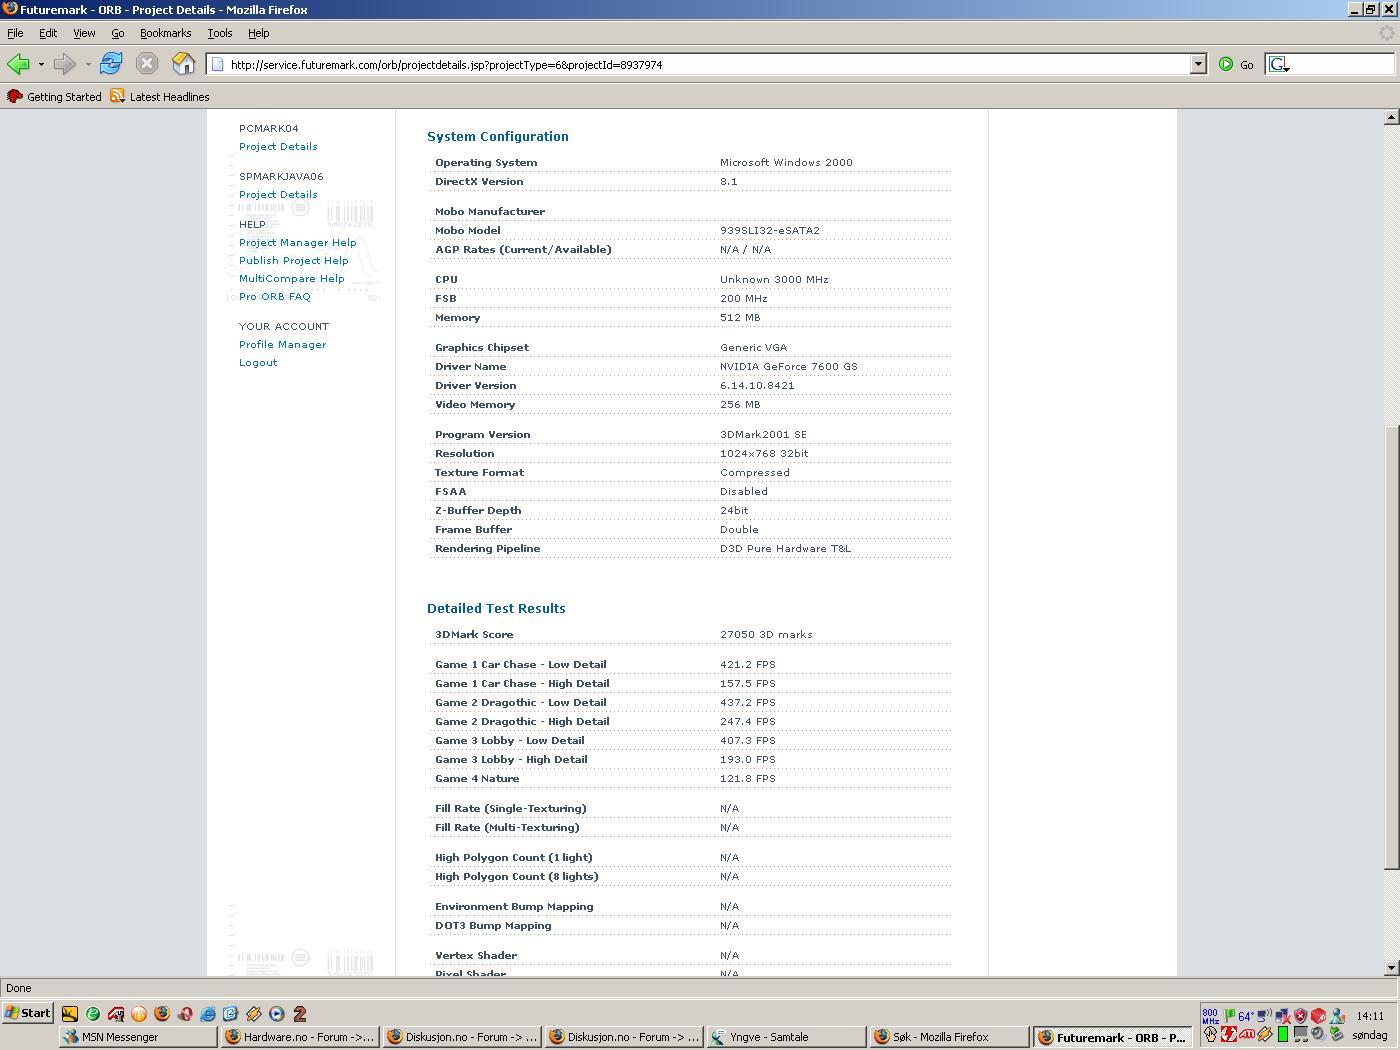Open volume speaker tray icon

pyautogui.click(x=1318, y=1035)
